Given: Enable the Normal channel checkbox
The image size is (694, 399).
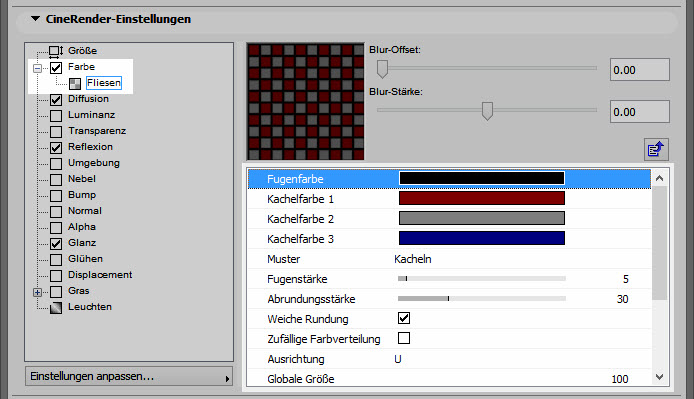Looking at the screenshot, I should pos(56,211).
